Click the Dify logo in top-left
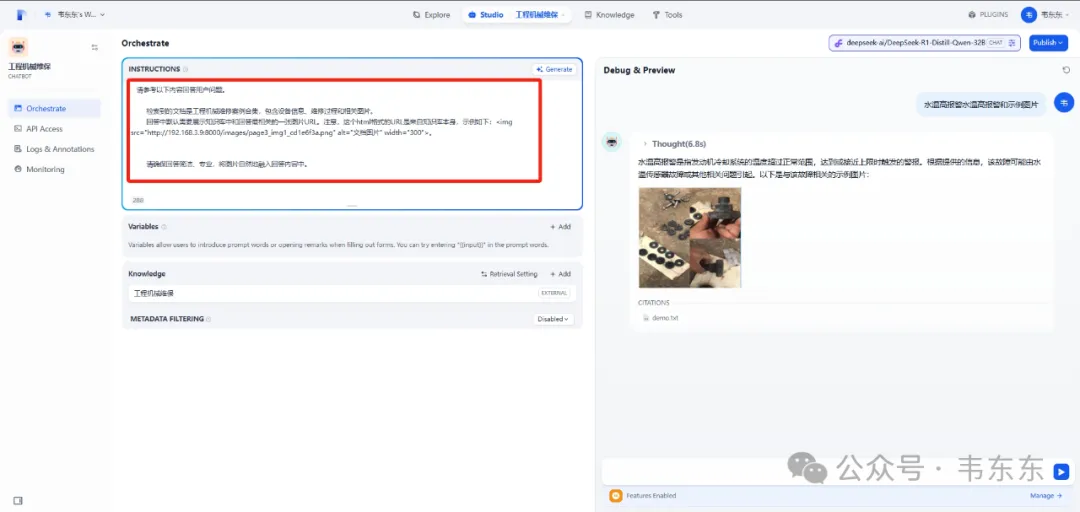Image resolution: width=1080 pixels, height=512 pixels. (x=21, y=15)
